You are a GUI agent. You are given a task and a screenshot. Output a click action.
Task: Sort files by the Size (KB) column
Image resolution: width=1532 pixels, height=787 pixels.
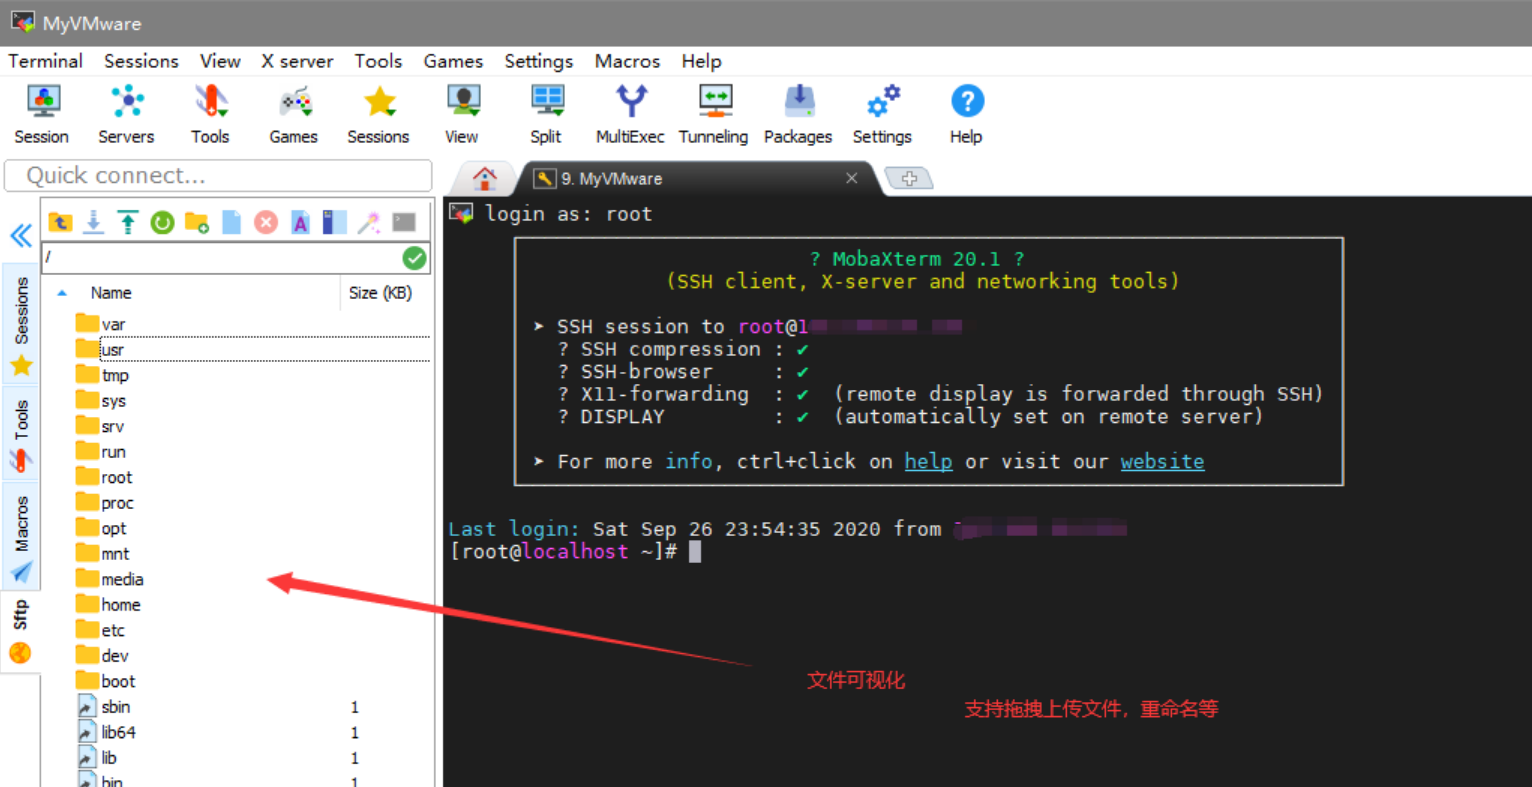pos(380,293)
